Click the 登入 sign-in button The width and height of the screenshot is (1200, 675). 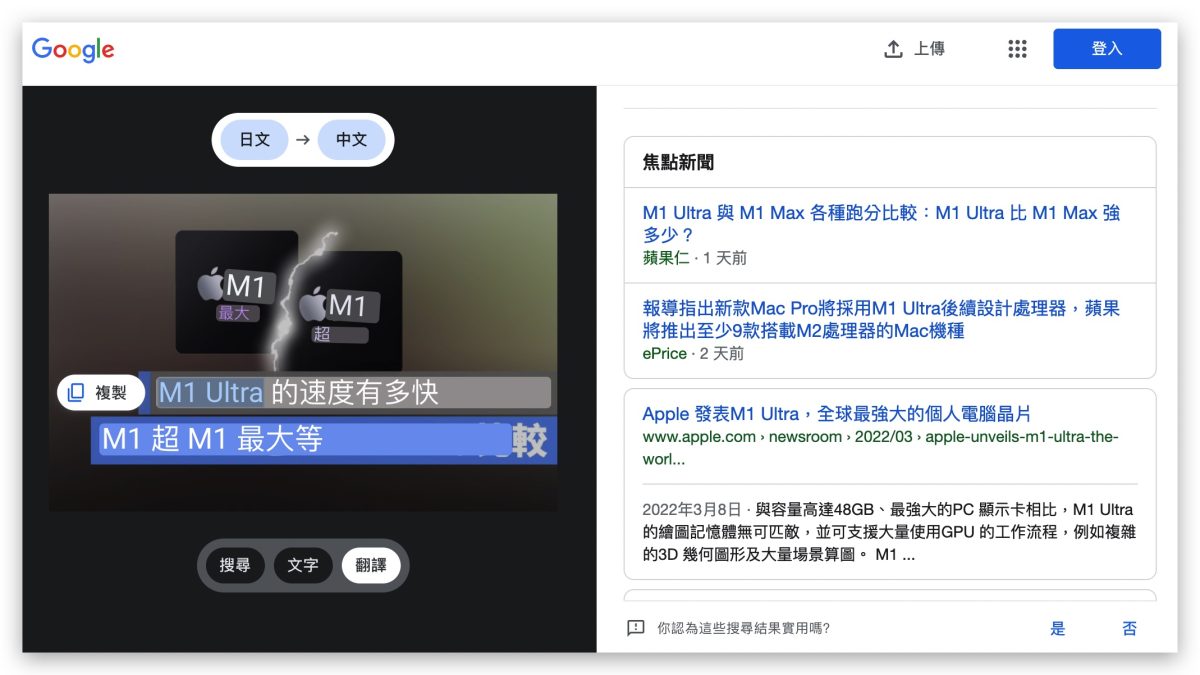1107,49
